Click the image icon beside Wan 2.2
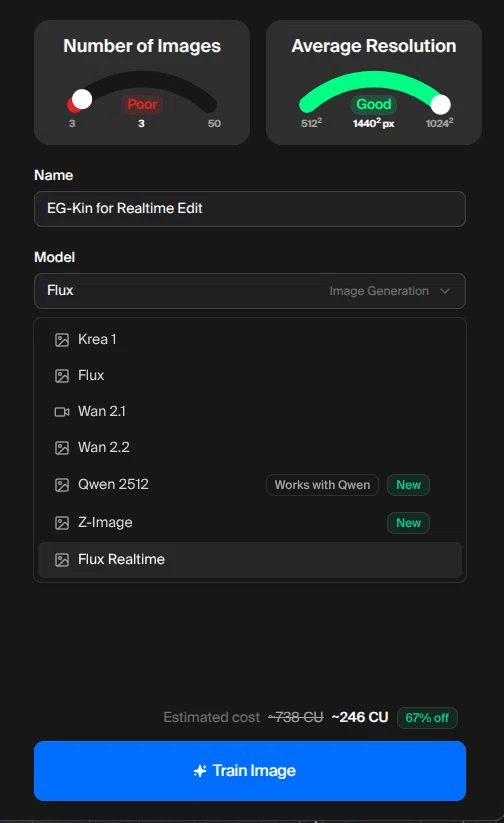The image size is (504, 823). tap(62, 448)
